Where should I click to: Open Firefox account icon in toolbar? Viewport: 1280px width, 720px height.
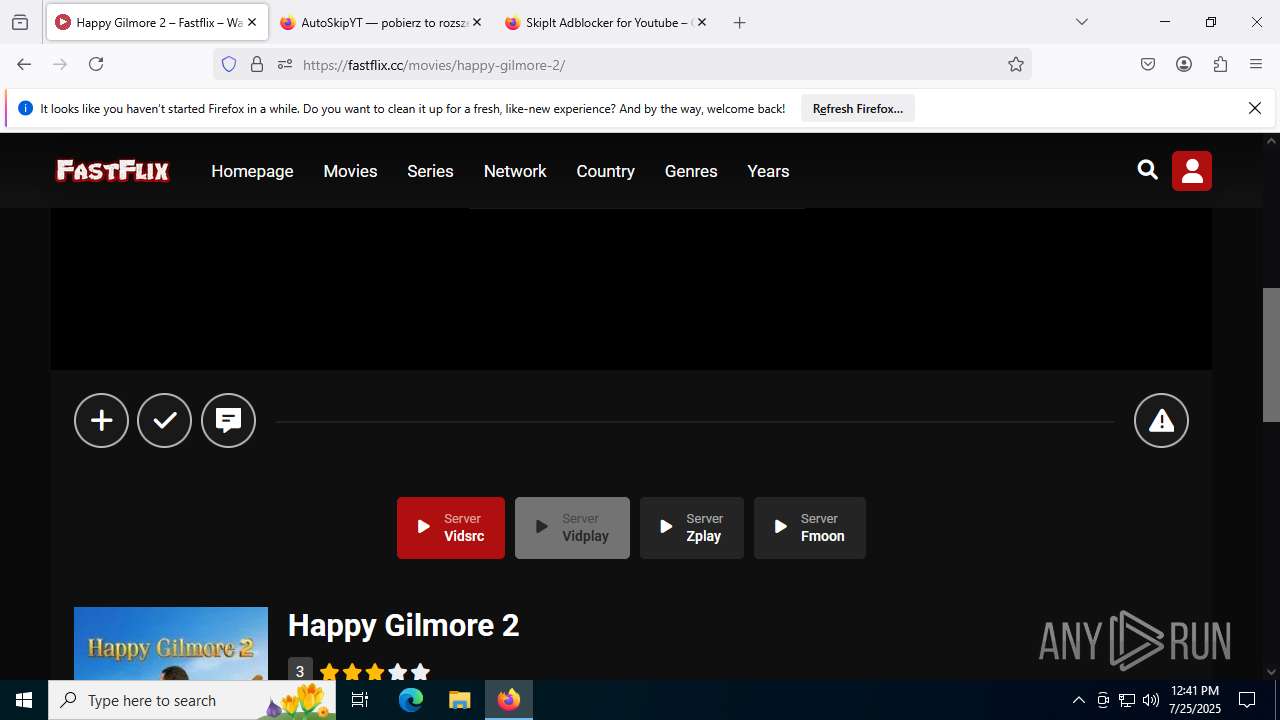pyautogui.click(x=1184, y=64)
